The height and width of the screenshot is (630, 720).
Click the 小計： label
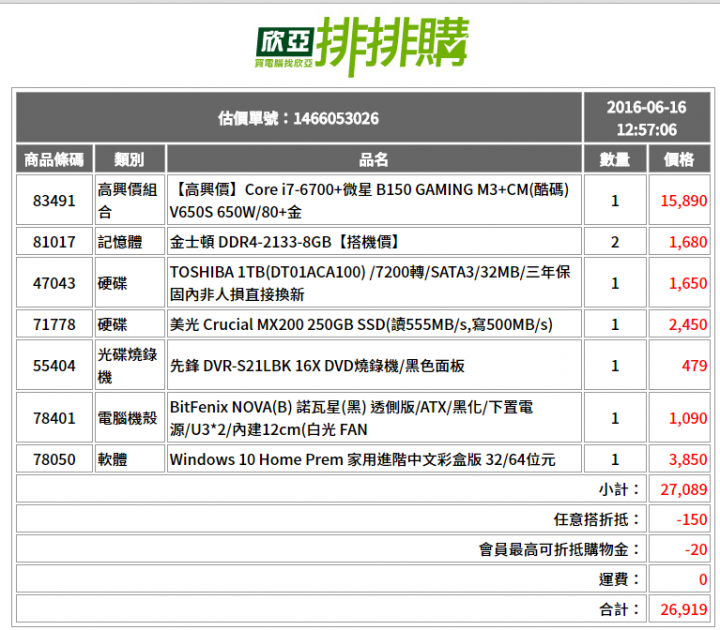[619, 489]
